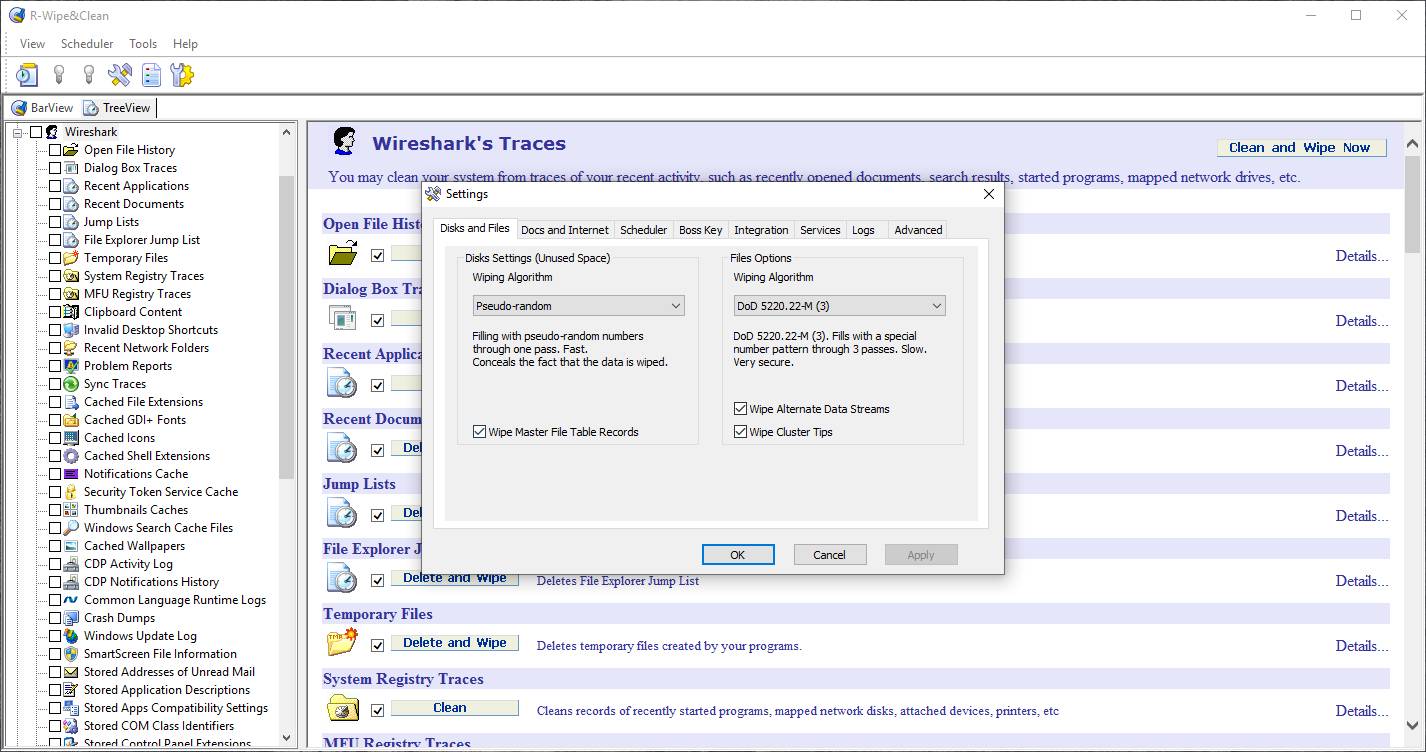Image resolution: width=1426 pixels, height=752 pixels.
Task: Toggle Wipe Alternate Data Streams checkbox
Action: tap(740, 409)
